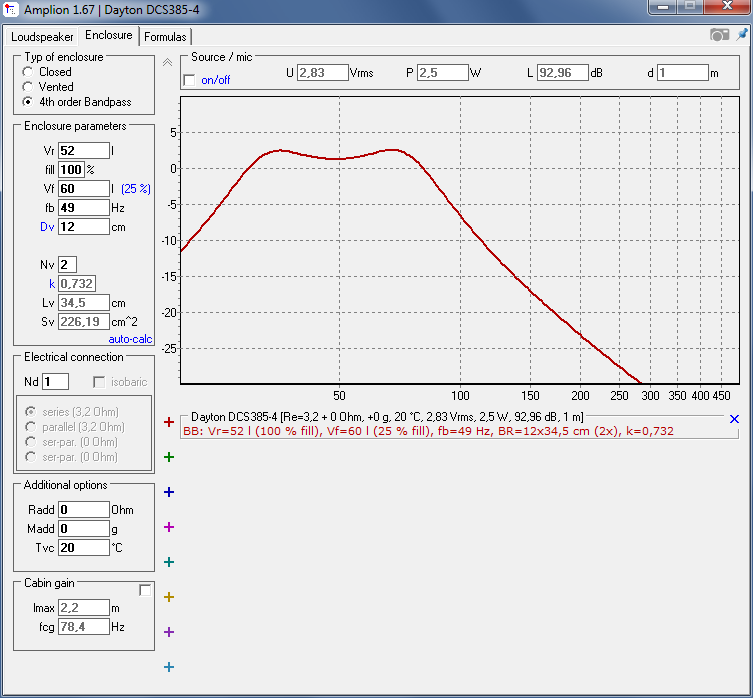Viewport: 753px width, 698px height.
Task: Switch to the Enclosure tab
Action: pyautogui.click(x=109, y=35)
